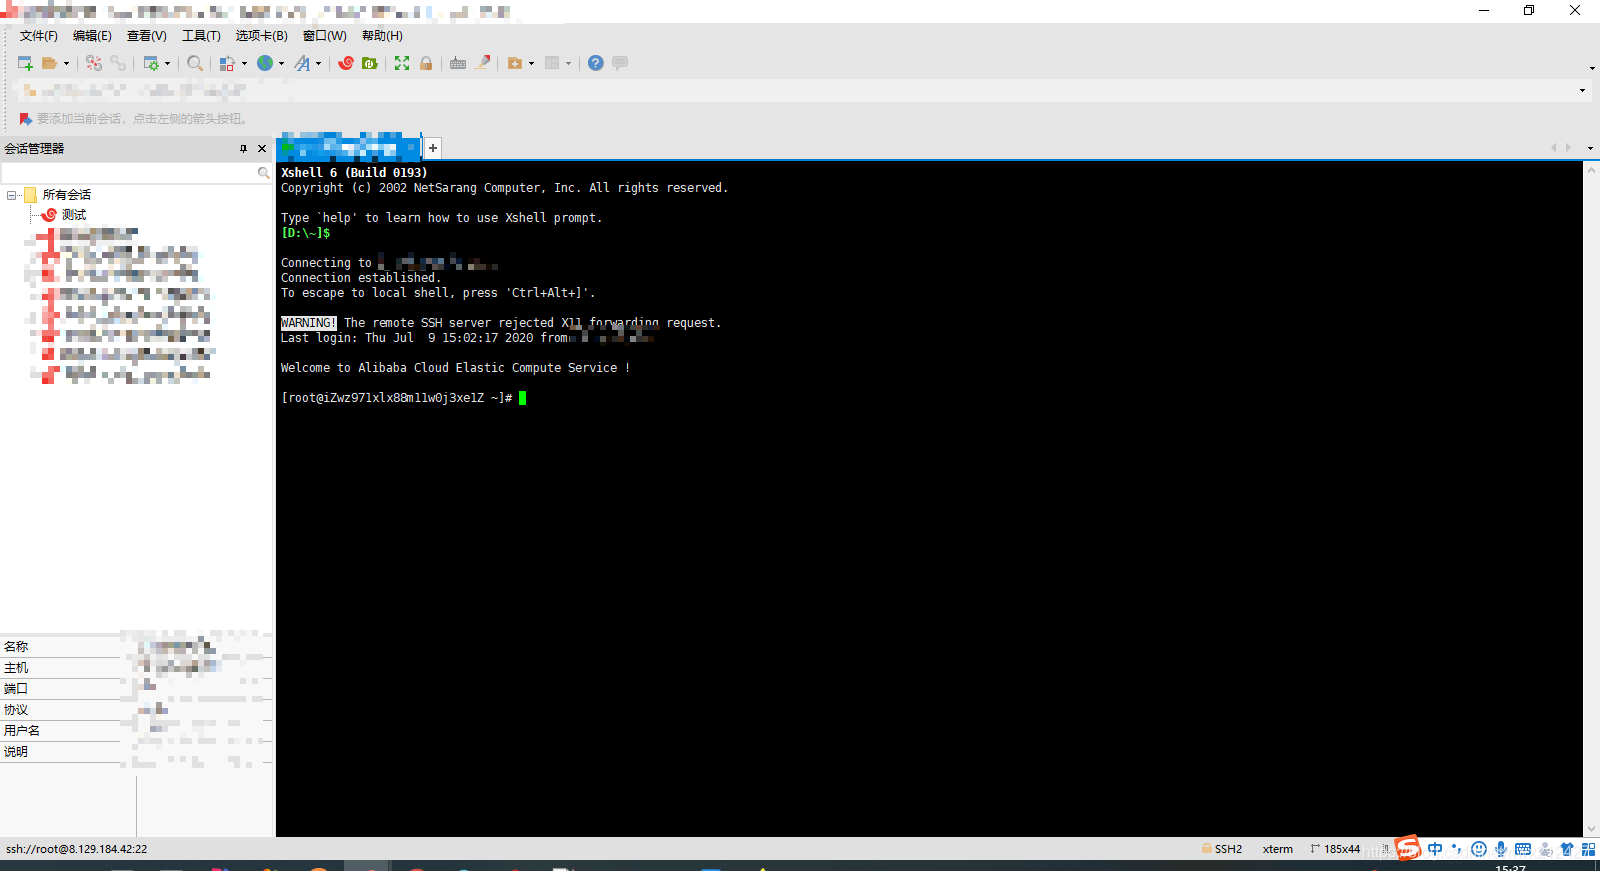
Task: Click the xterm status bar entry
Action: click(x=1277, y=849)
